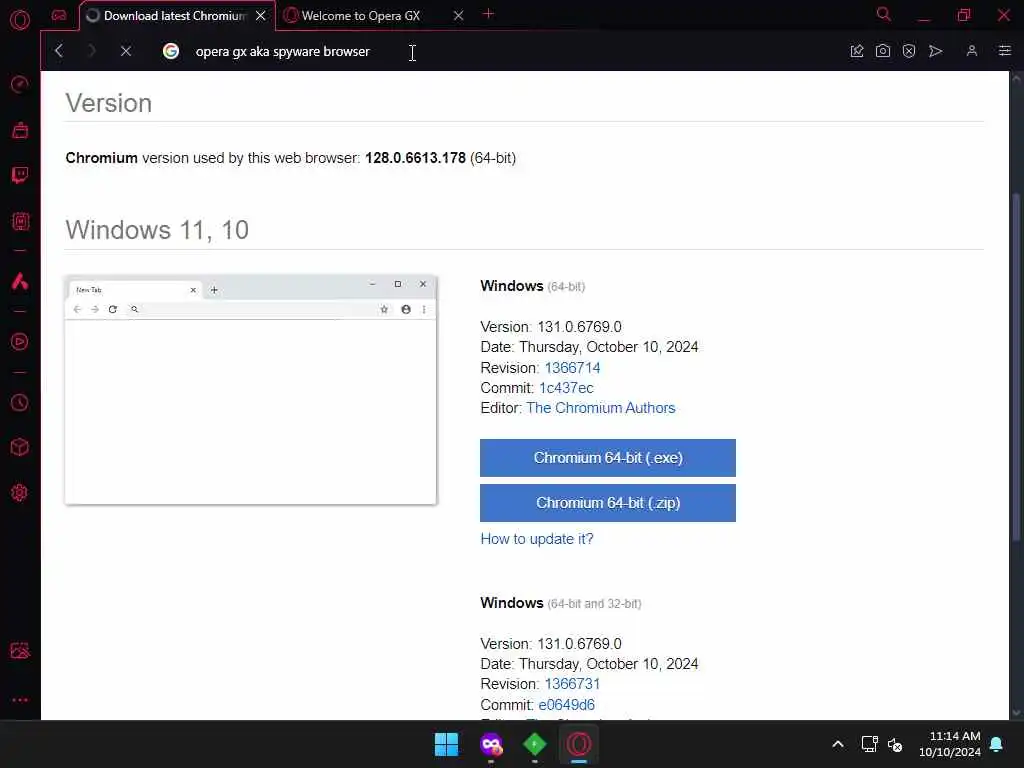Stop loading the page
Viewport: 1024px width, 768px height.
coord(126,50)
